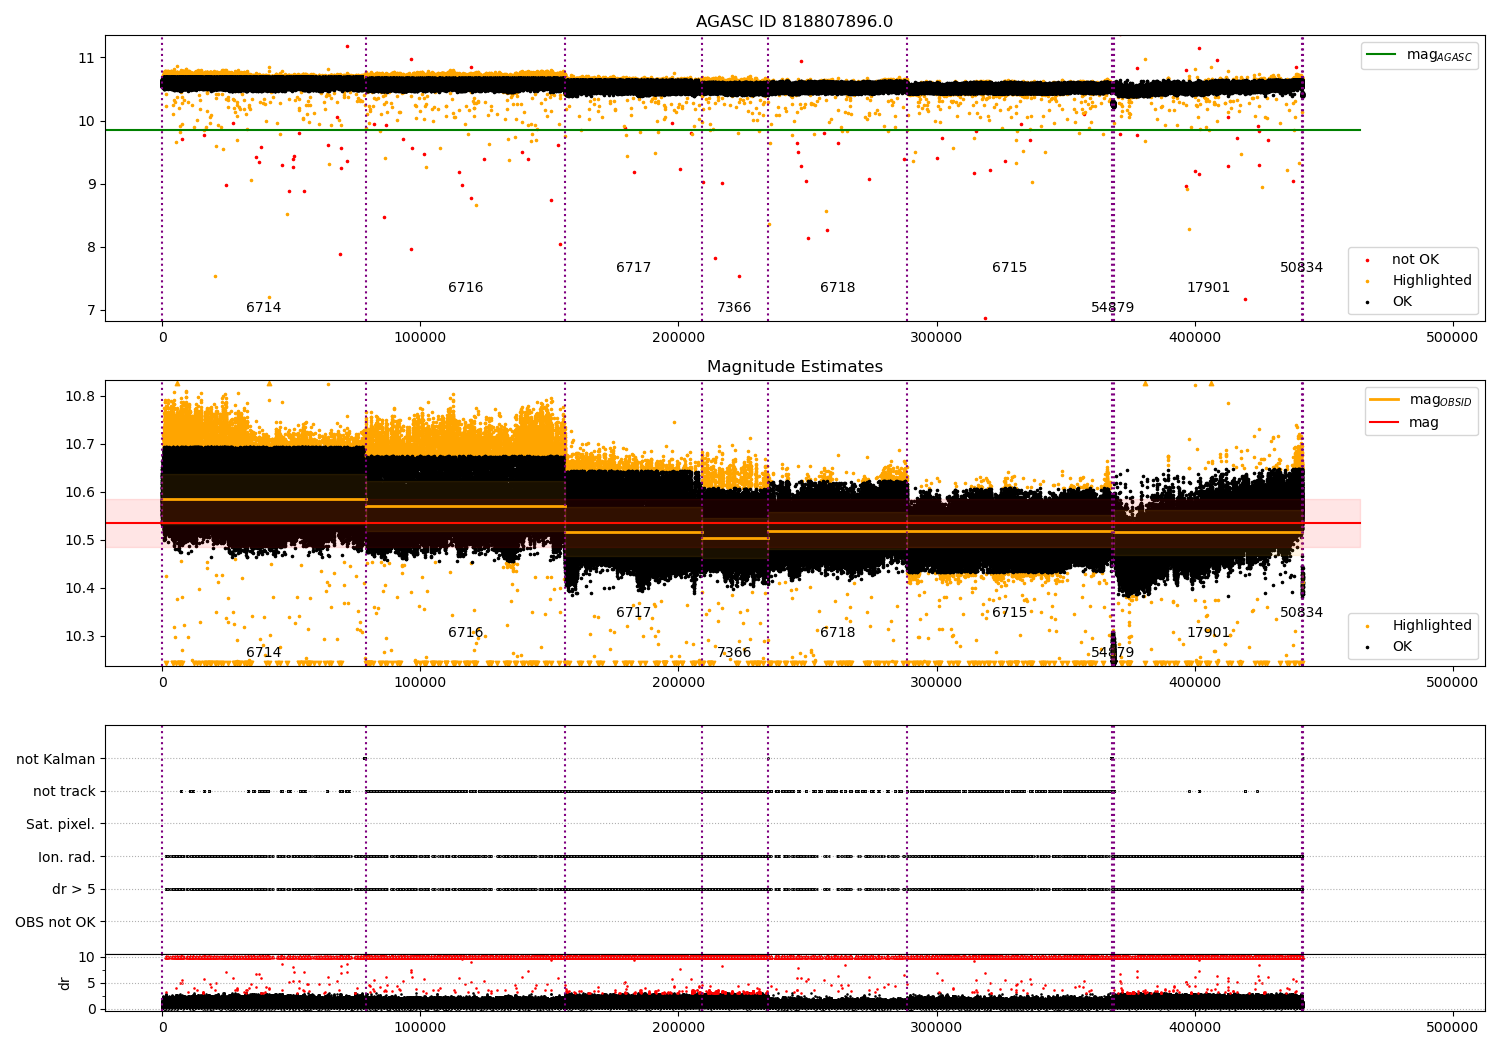This screenshot has width=1500, height=1050.
Task: Click obsid label 6718 in the top plot
Action: 838,288
